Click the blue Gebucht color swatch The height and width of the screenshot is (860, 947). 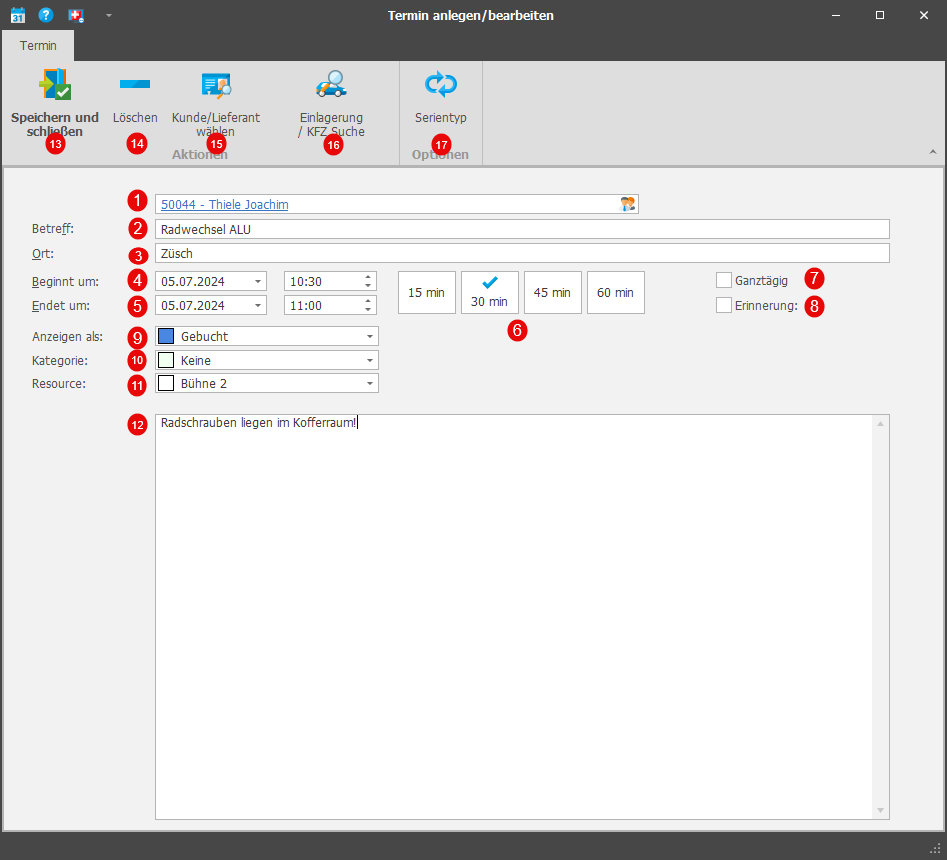click(166, 336)
